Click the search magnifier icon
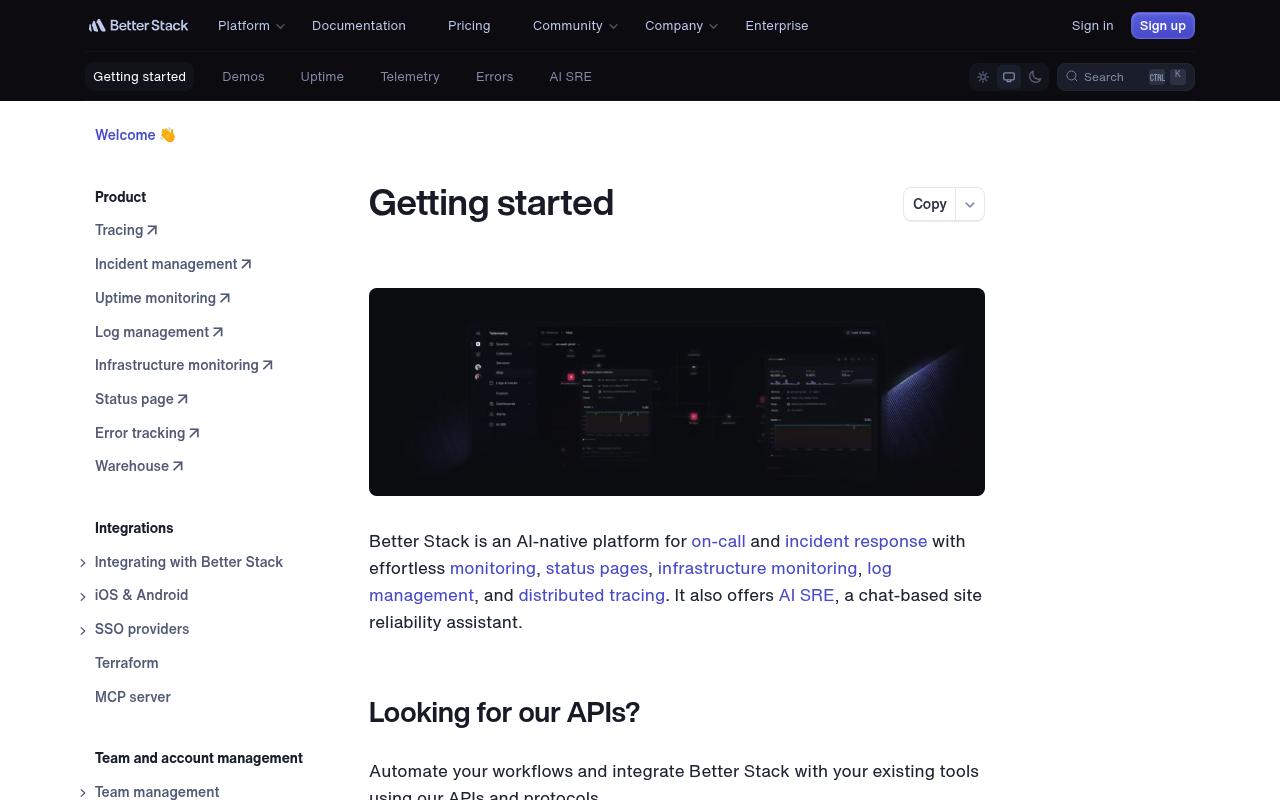 [x=1072, y=76]
